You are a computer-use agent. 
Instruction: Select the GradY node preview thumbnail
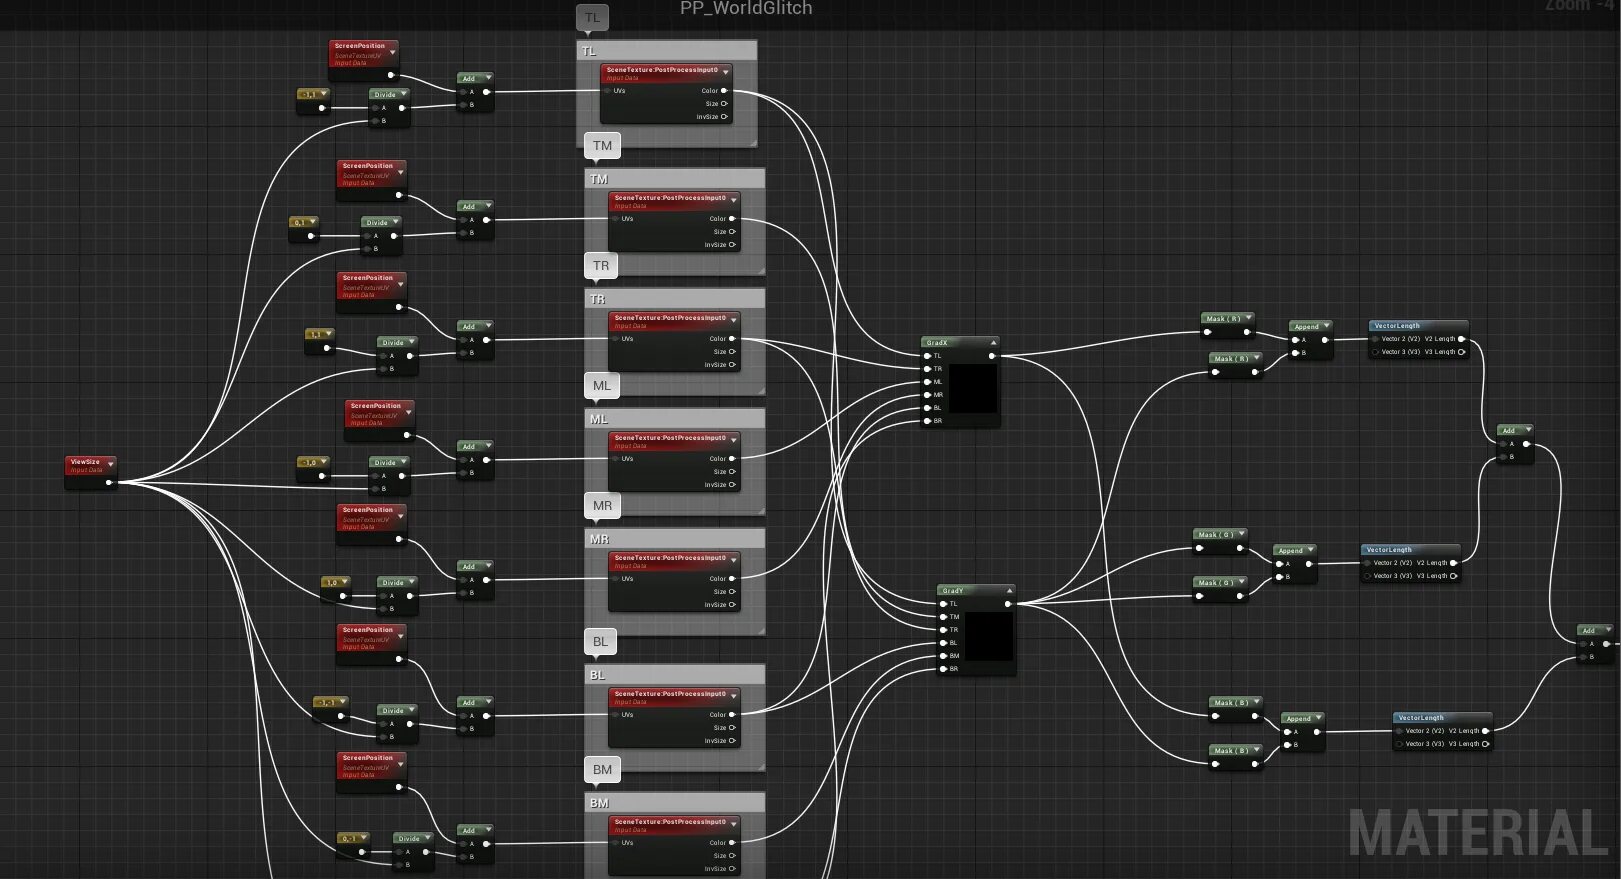(x=988, y=637)
